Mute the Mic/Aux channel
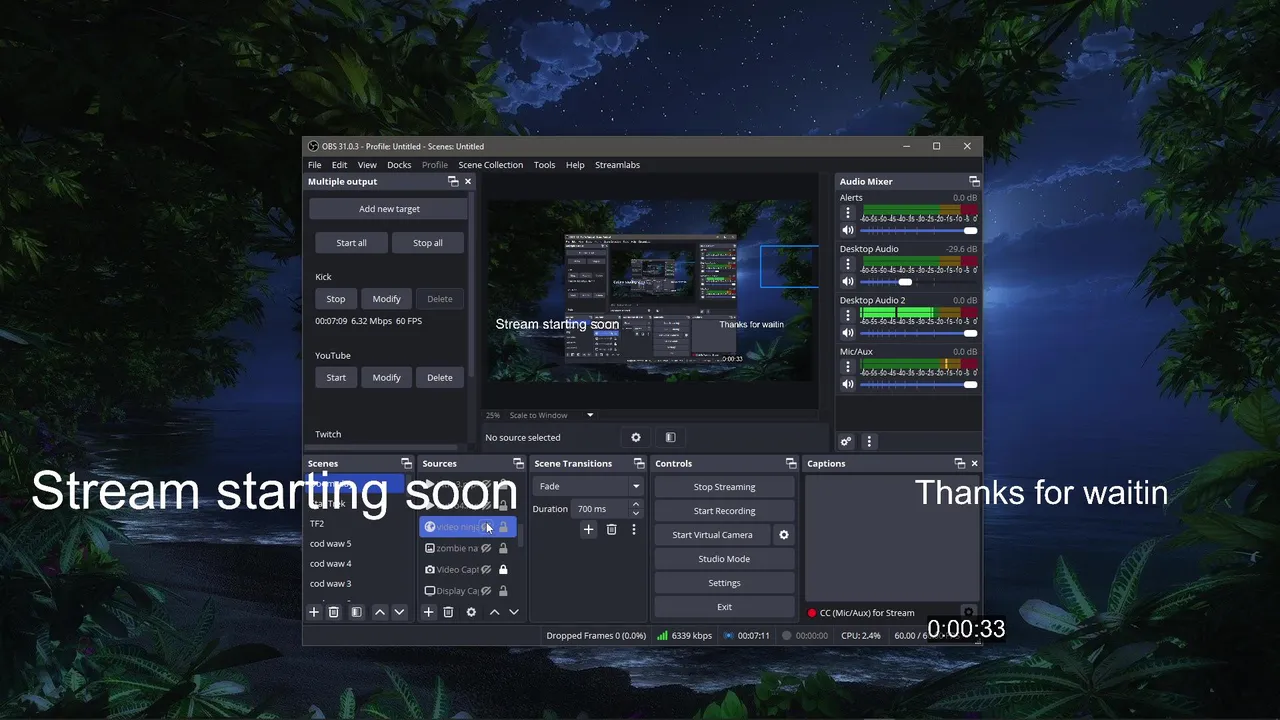The image size is (1280, 720). pyautogui.click(x=848, y=384)
